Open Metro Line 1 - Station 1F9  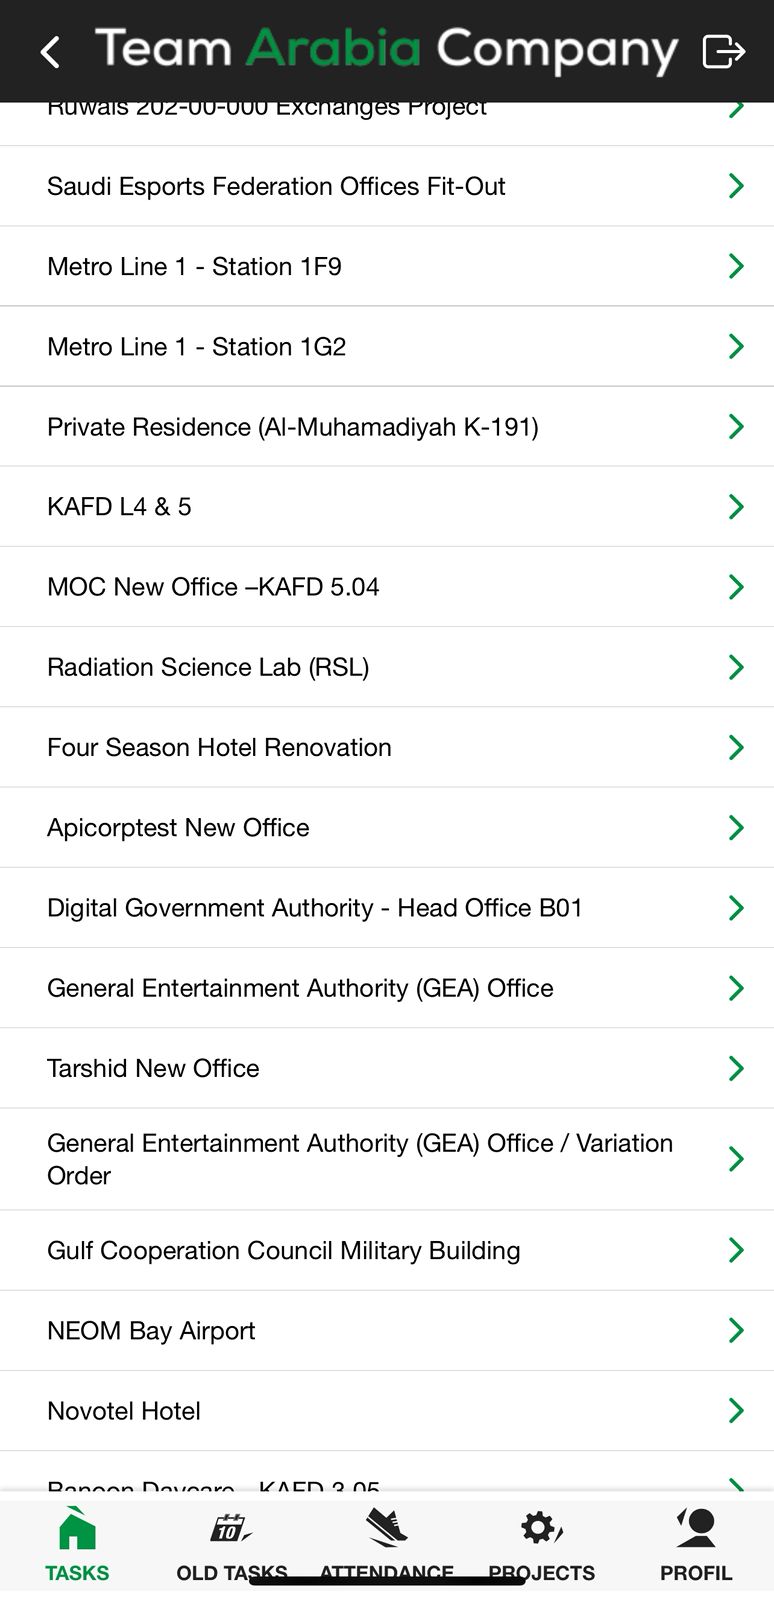pos(194,267)
